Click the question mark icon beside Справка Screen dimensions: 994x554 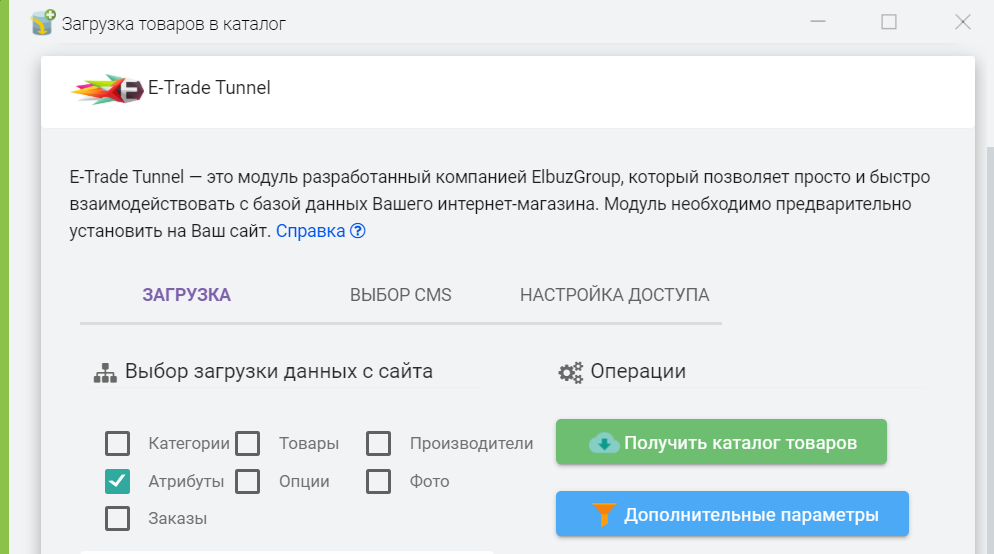(358, 231)
